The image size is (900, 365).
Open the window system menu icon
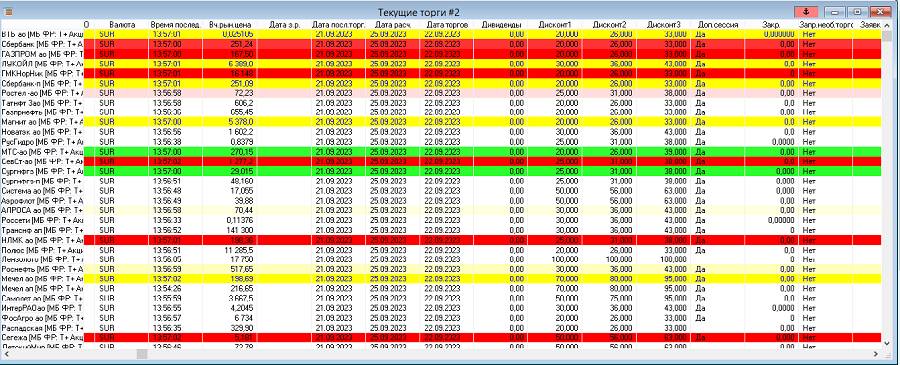[9, 12]
